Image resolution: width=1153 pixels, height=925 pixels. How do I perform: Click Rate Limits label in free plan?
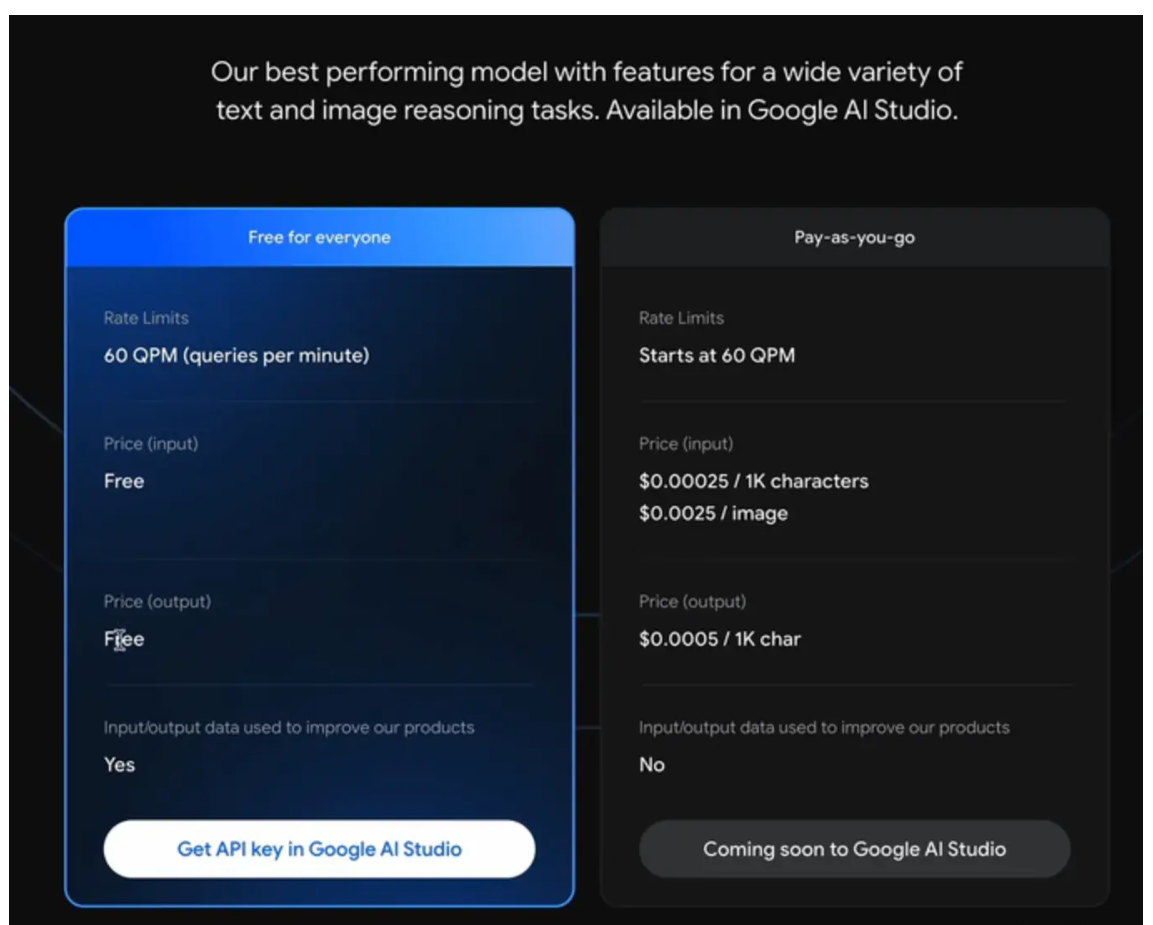(x=146, y=318)
